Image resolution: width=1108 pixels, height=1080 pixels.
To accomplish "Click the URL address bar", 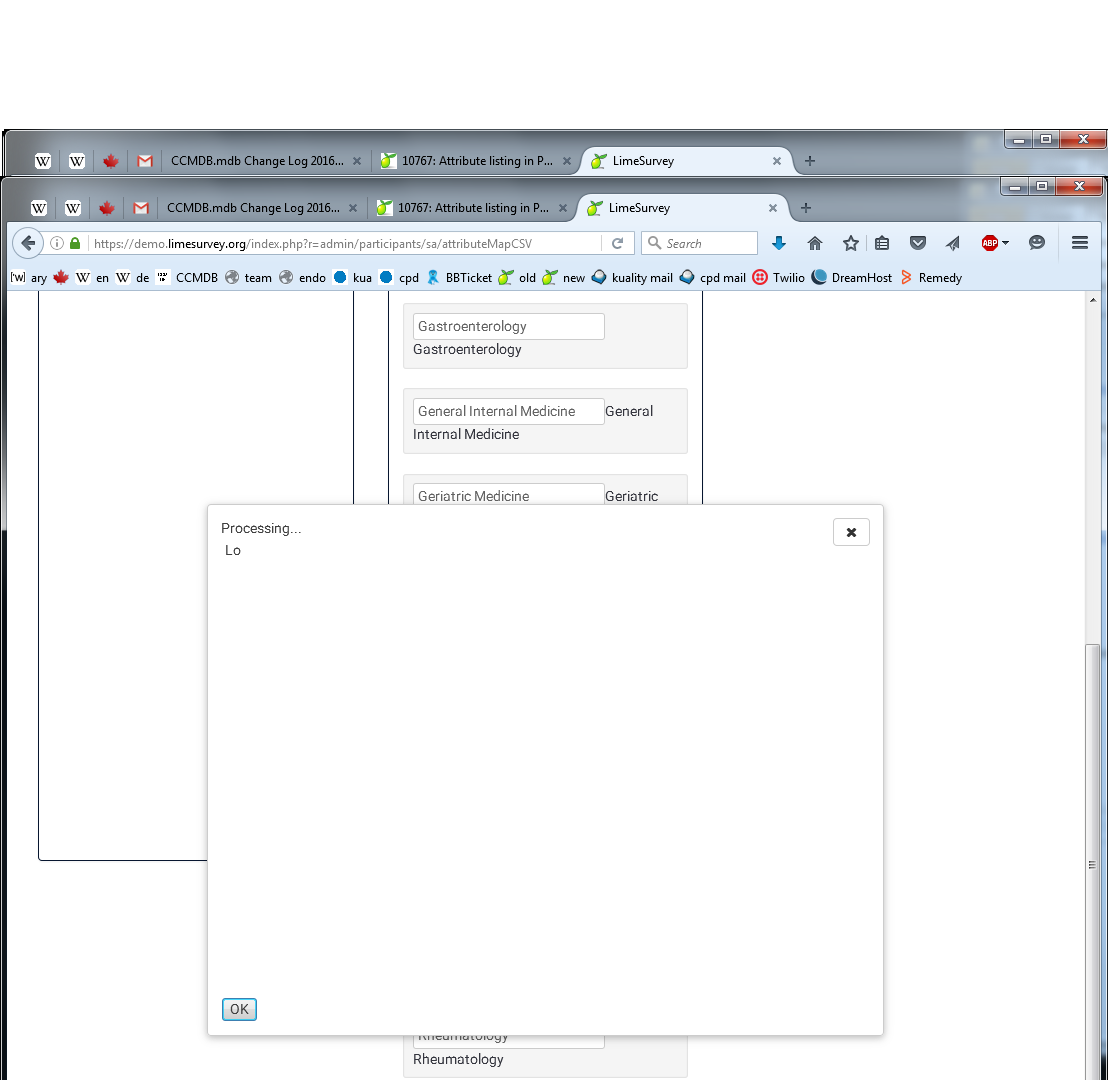I will (345, 243).
